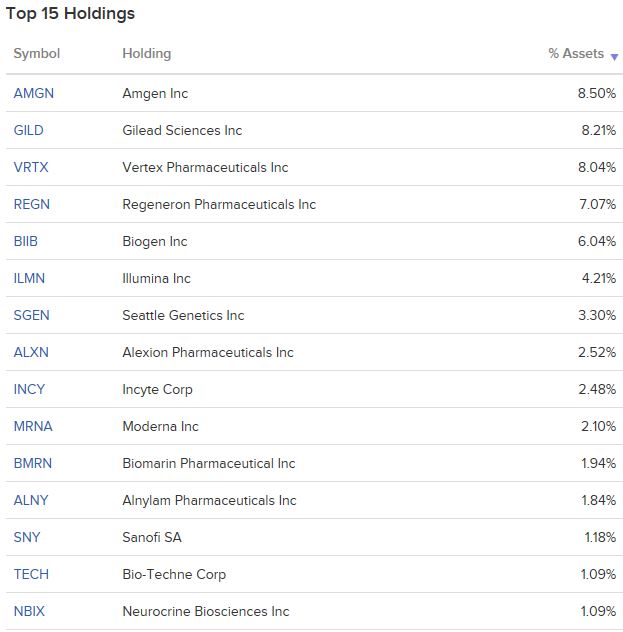Click the SNY symbol link
The image size is (623, 632).
27,537
